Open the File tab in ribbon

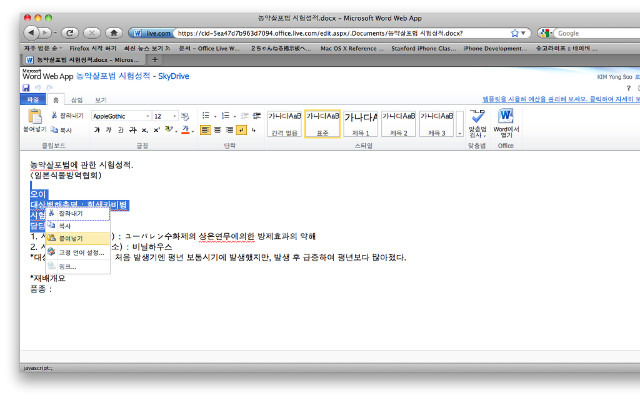pyautogui.click(x=33, y=100)
